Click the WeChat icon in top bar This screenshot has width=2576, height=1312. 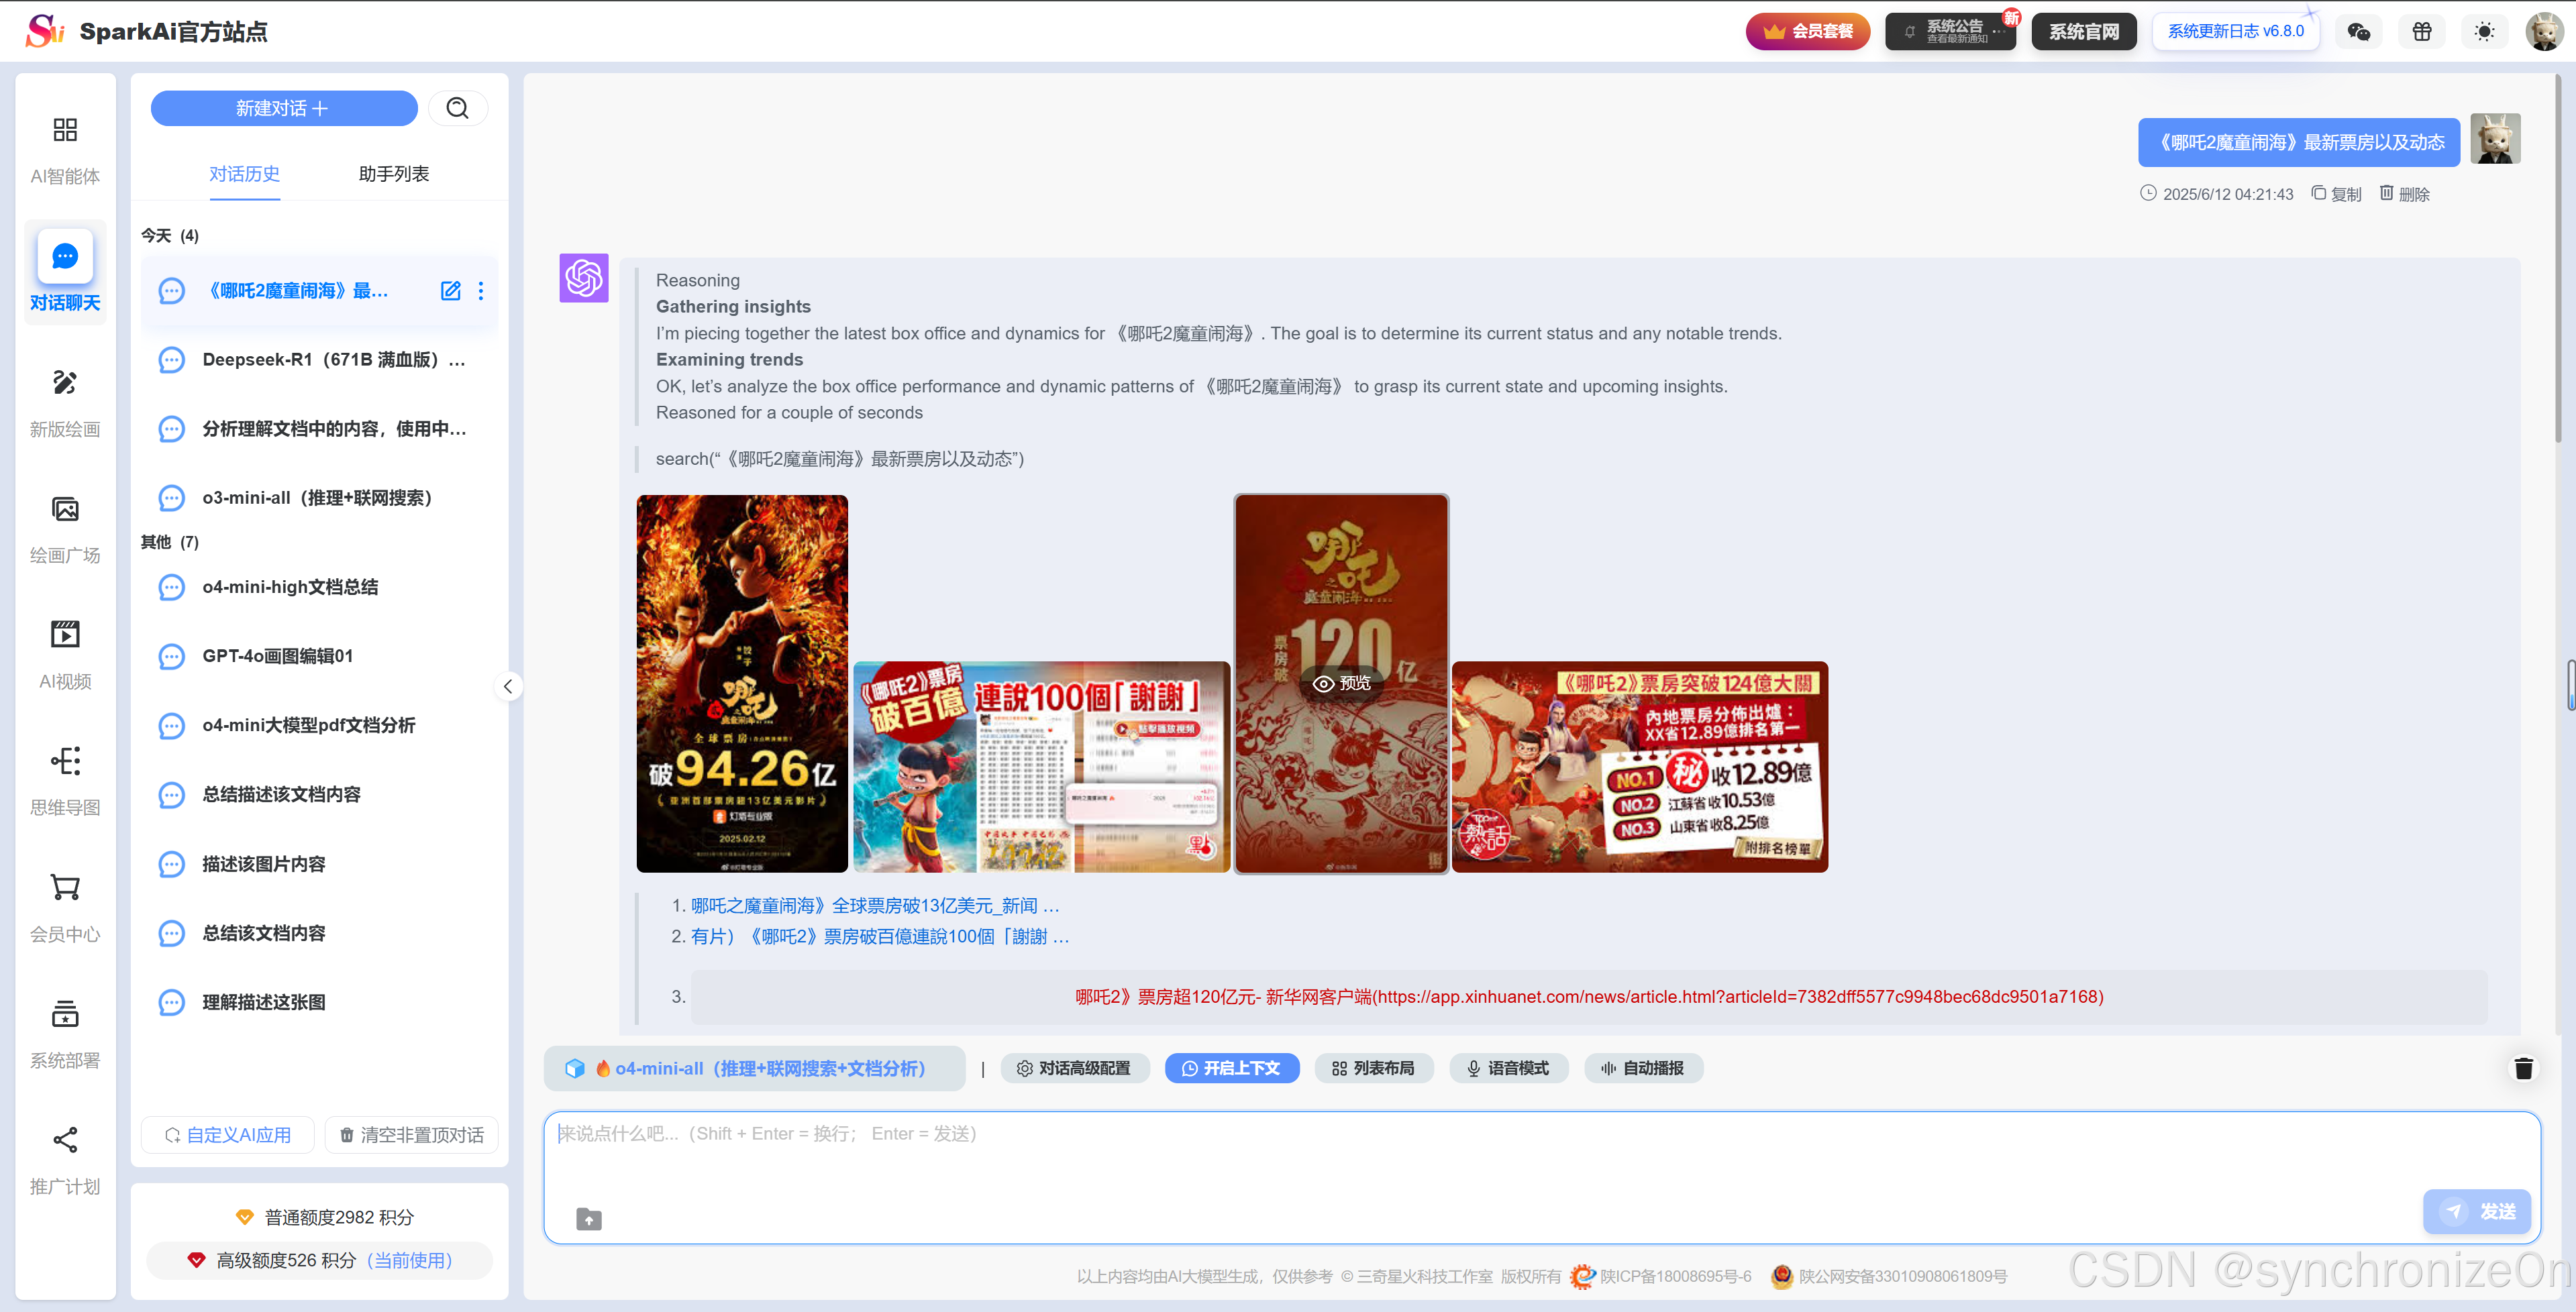tap(2358, 32)
